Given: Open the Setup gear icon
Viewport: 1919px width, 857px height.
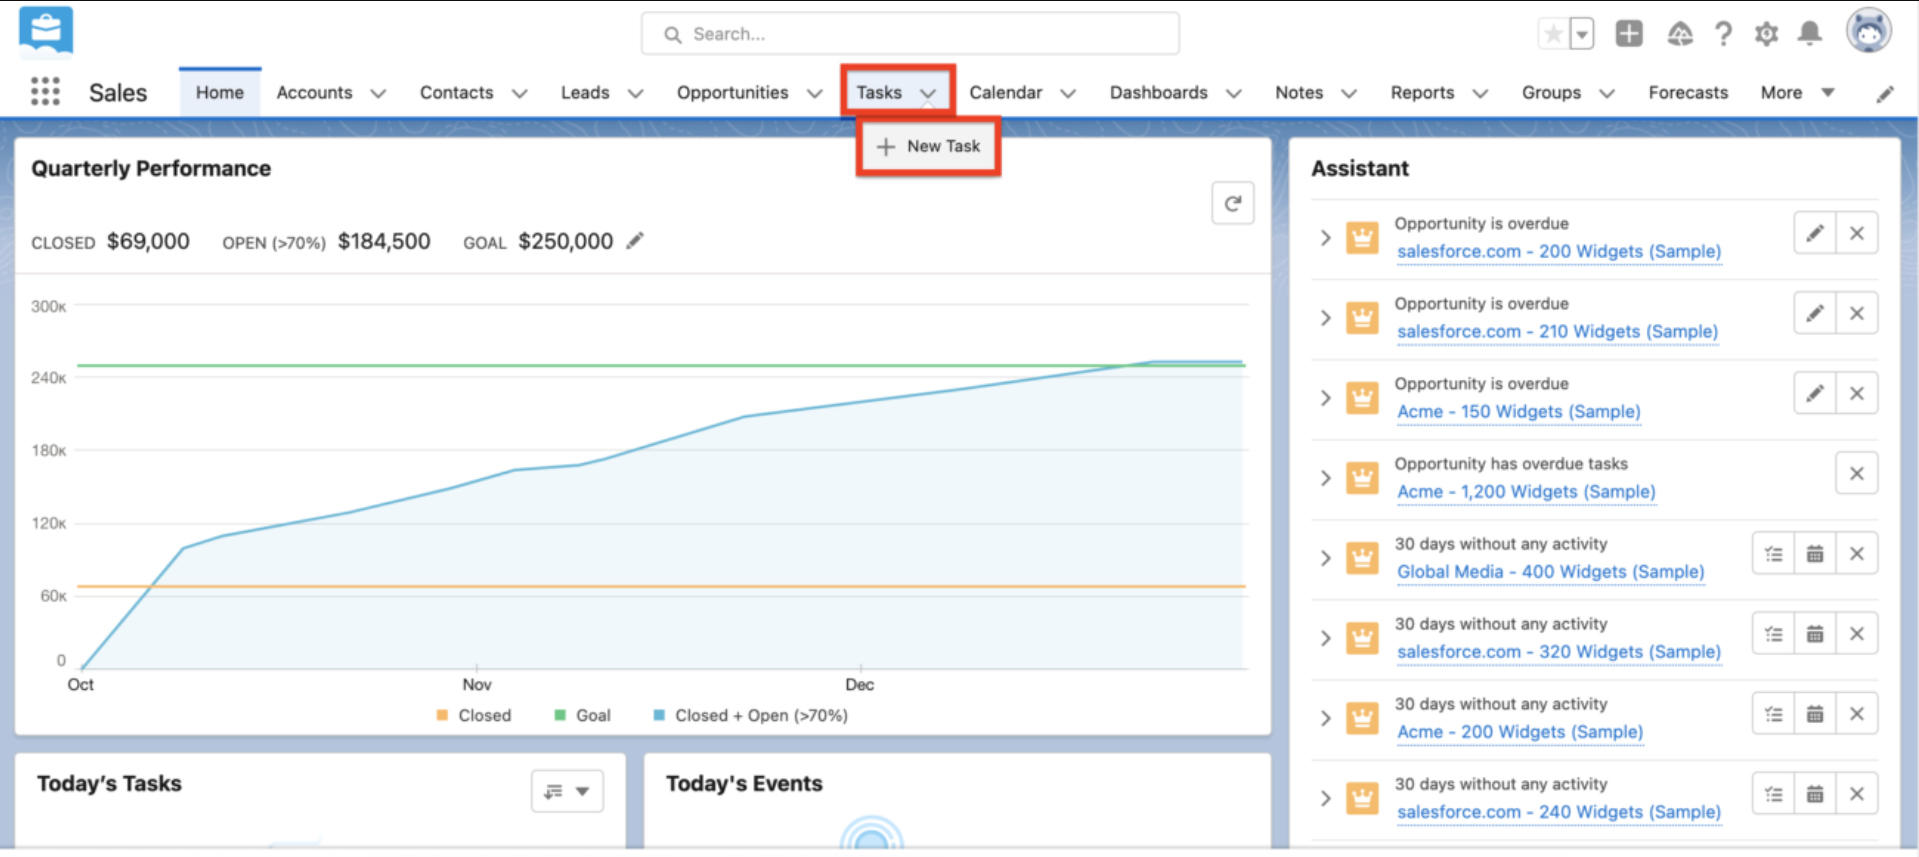Looking at the screenshot, I should coord(1766,34).
